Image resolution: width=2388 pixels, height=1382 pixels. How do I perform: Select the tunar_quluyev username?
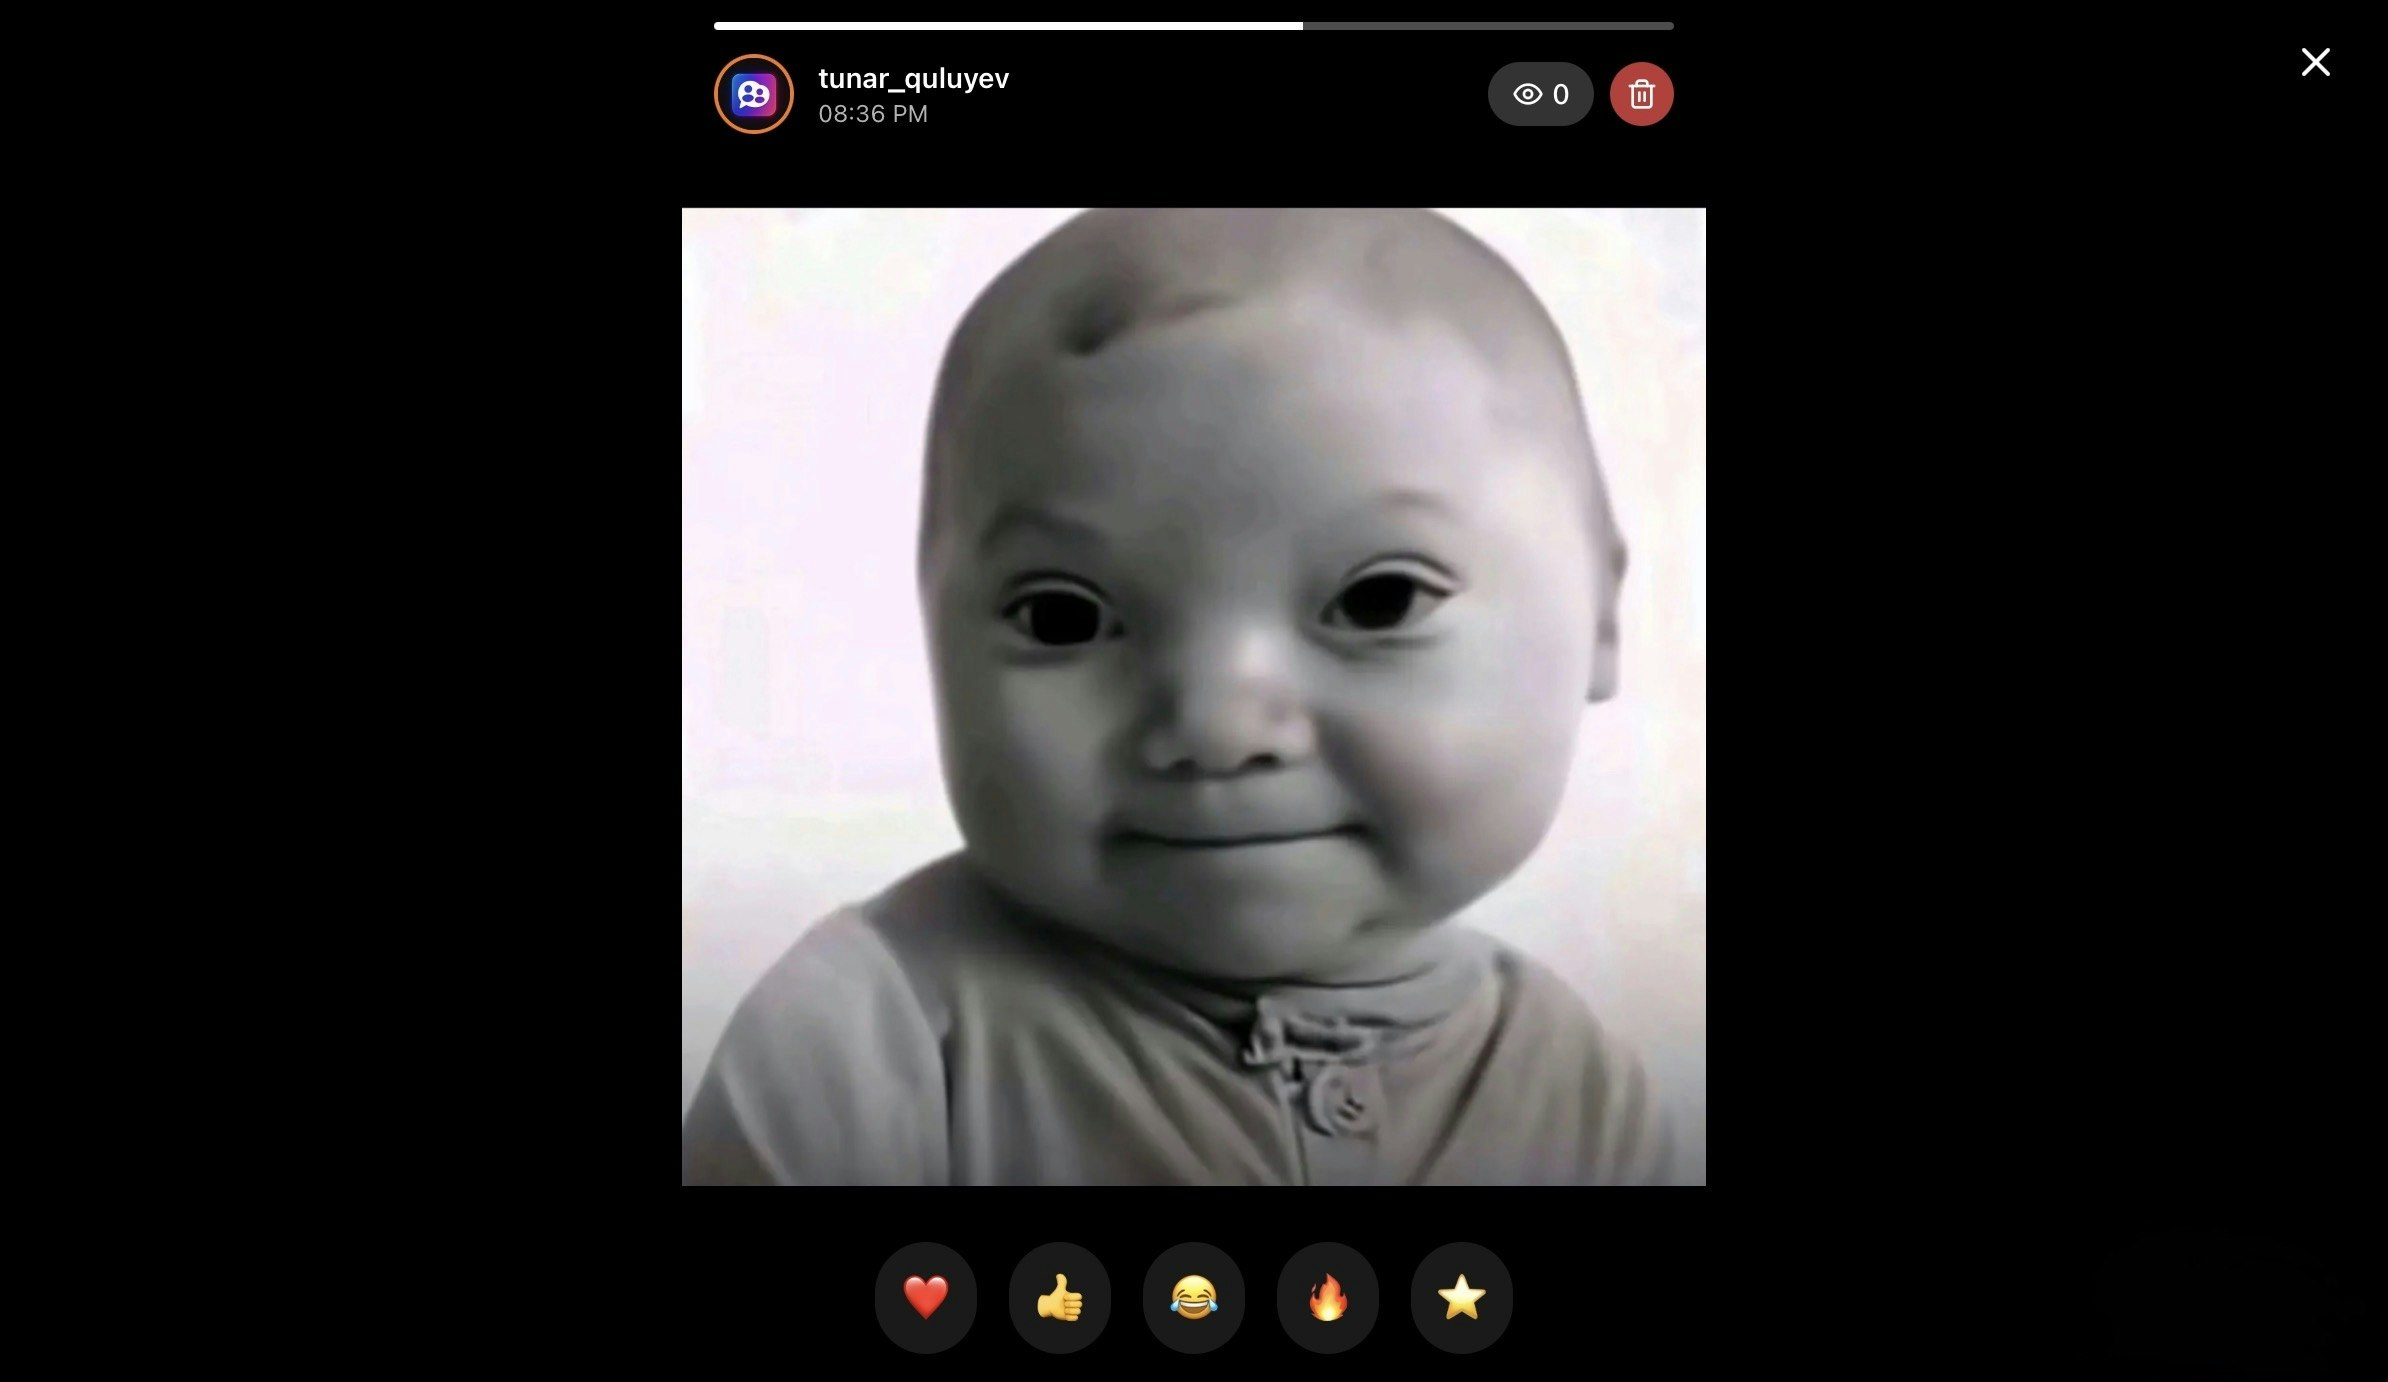coord(913,77)
